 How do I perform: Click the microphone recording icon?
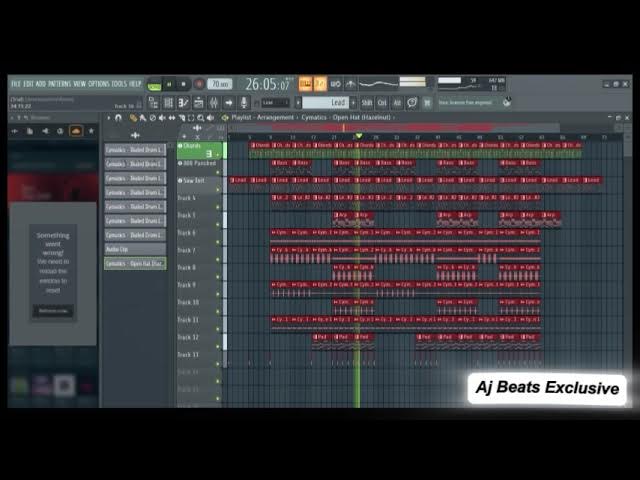[x=244, y=102]
